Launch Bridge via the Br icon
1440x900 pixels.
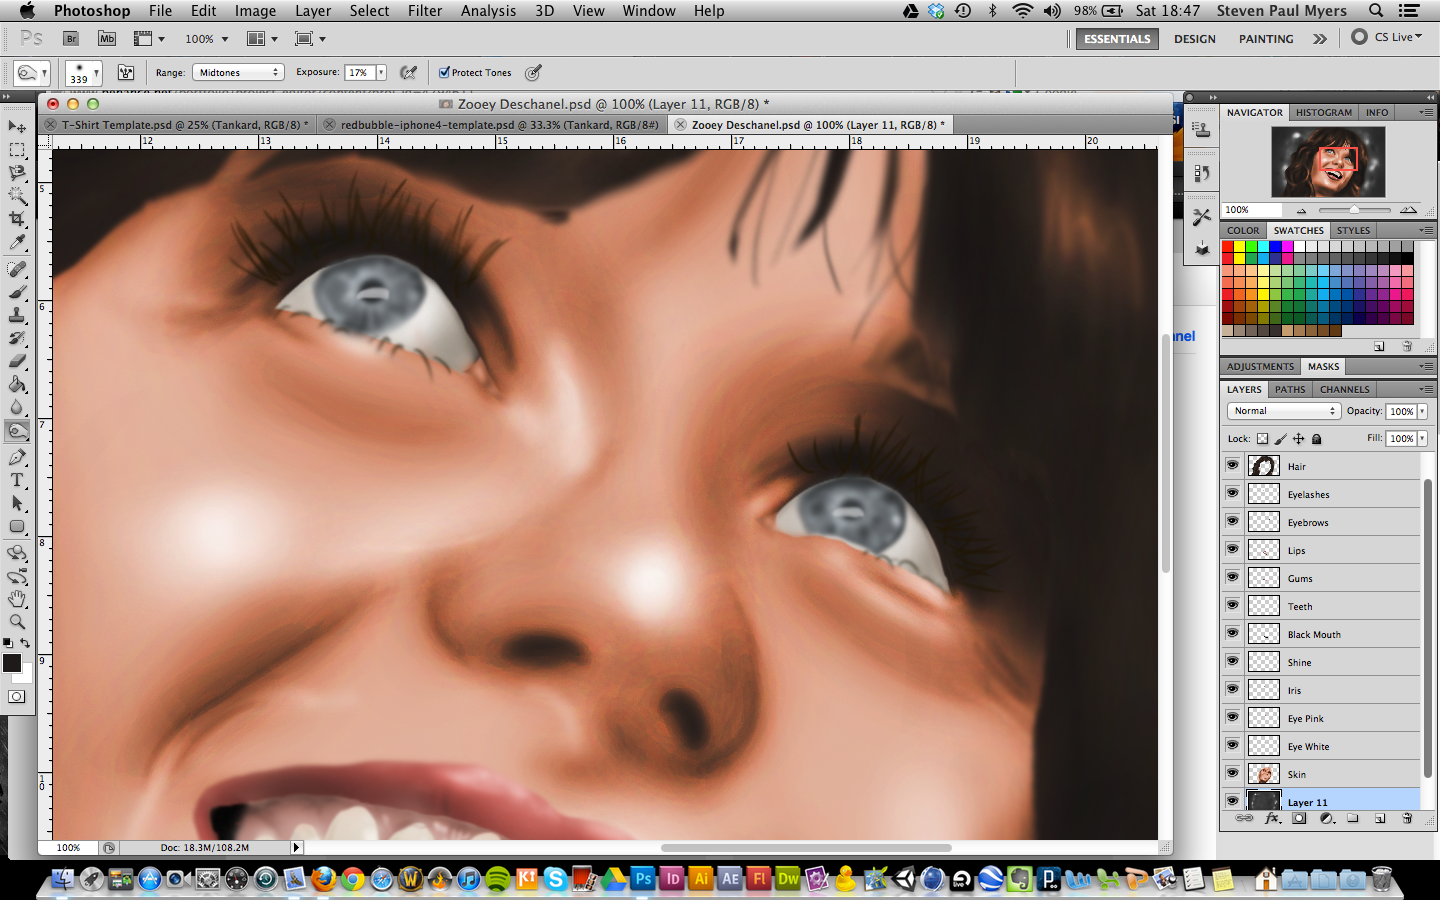coord(71,39)
